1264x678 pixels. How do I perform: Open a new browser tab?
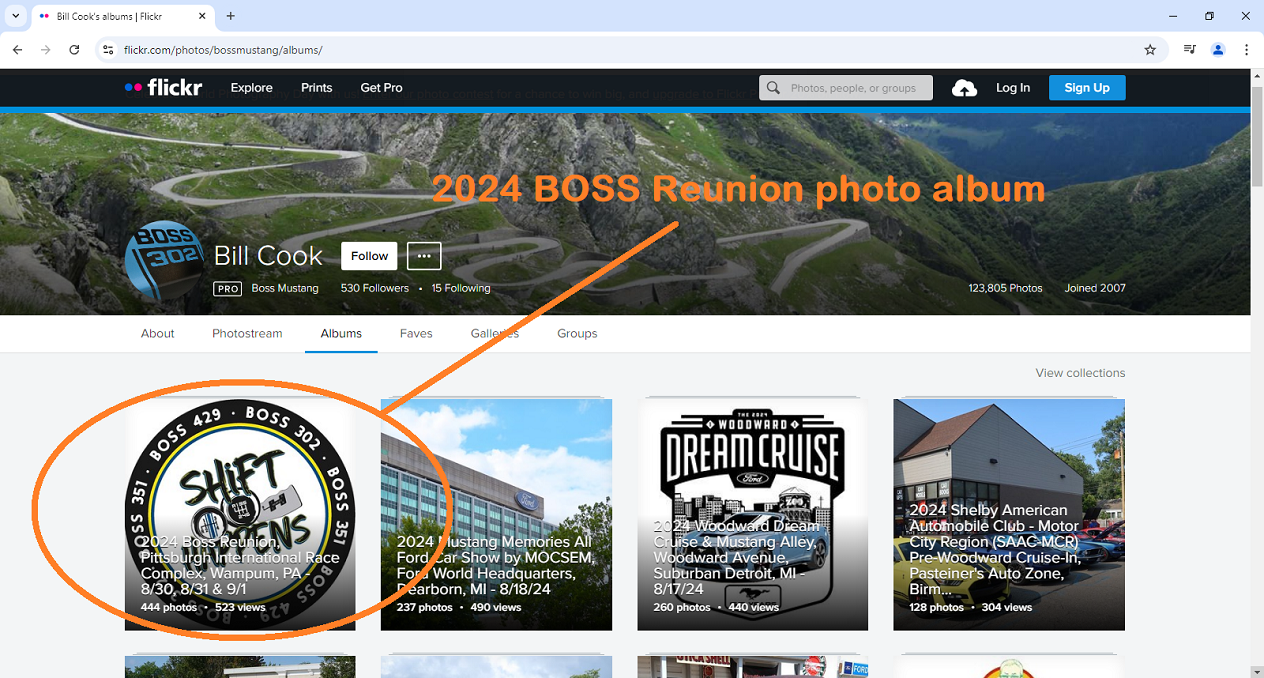click(x=231, y=16)
